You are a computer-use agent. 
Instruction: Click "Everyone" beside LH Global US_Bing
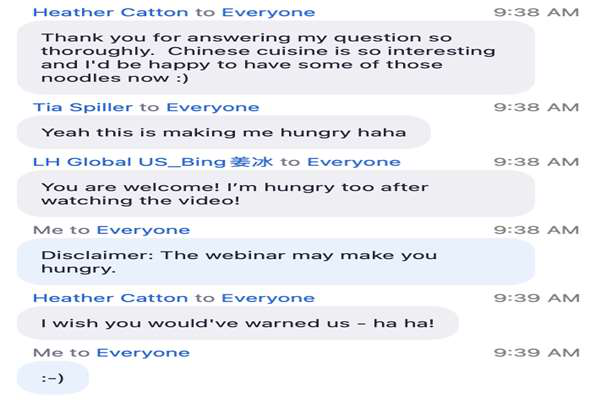pos(353,162)
